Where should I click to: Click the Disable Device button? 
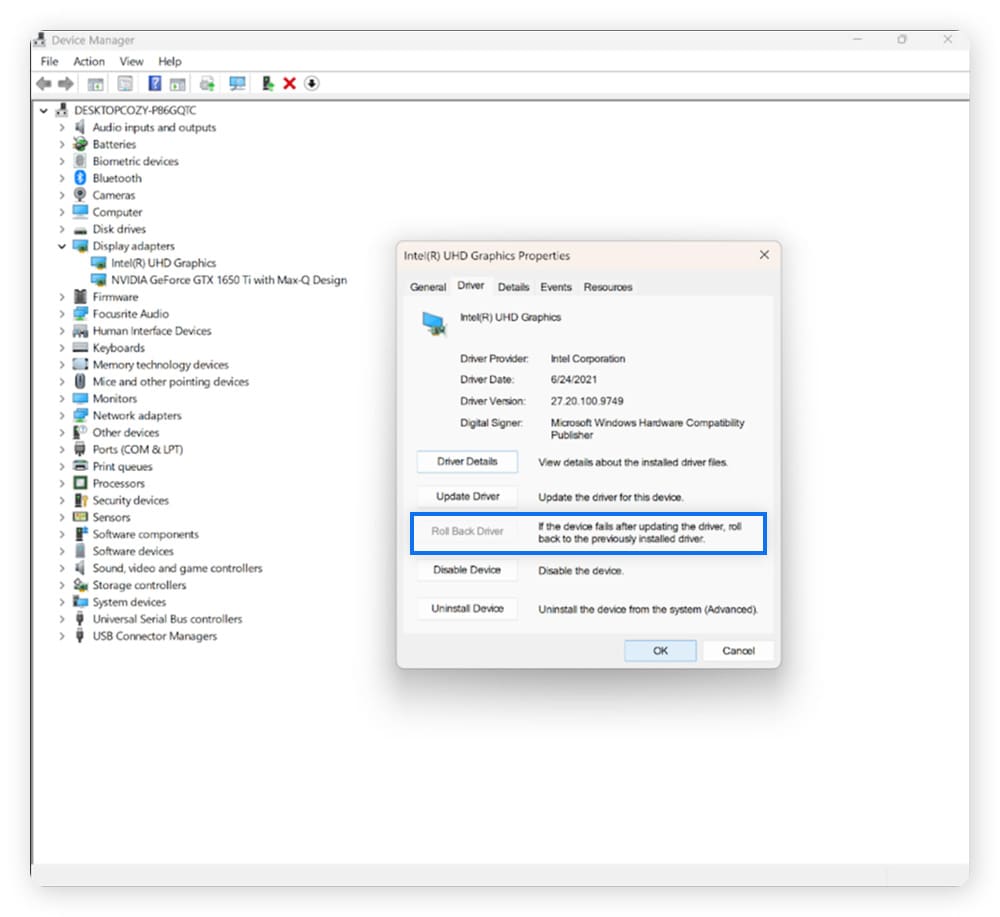click(467, 570)
